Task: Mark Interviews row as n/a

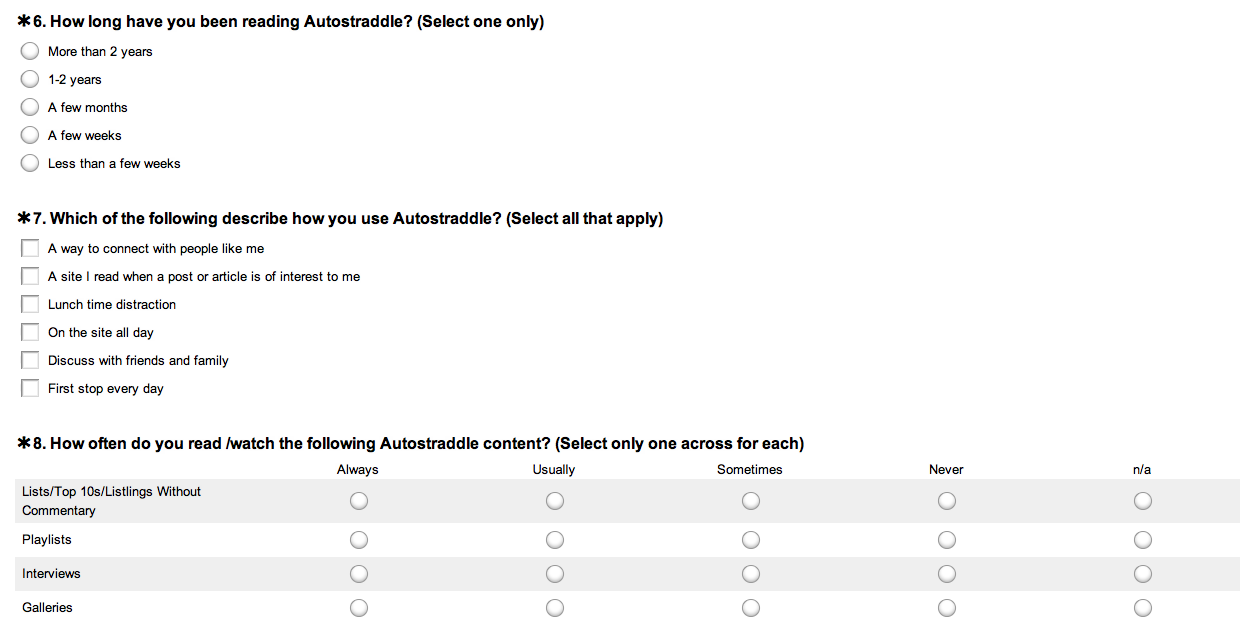Action: pyautogui.click(x=1143, y=574)
